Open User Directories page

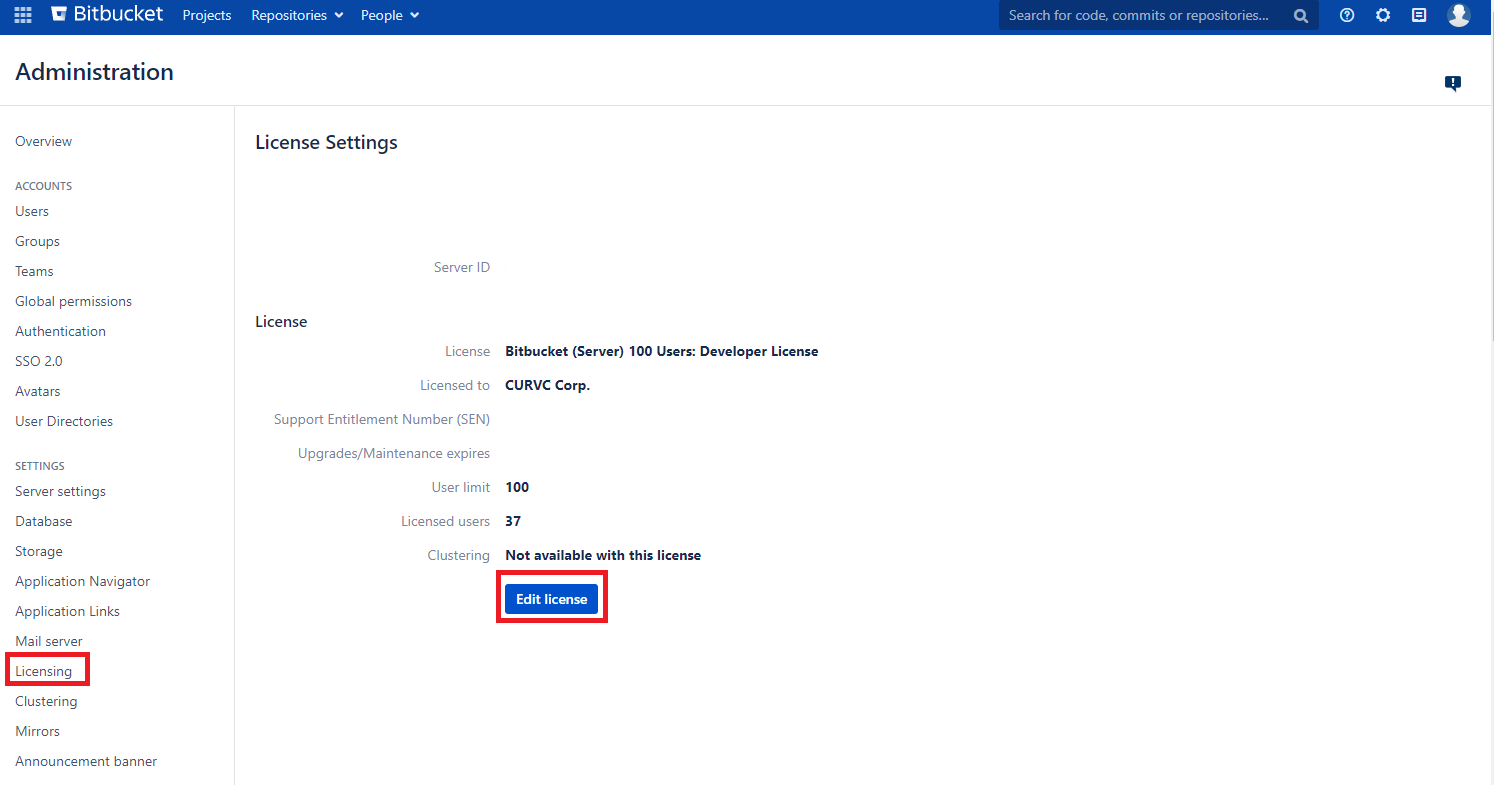[64, 421]
